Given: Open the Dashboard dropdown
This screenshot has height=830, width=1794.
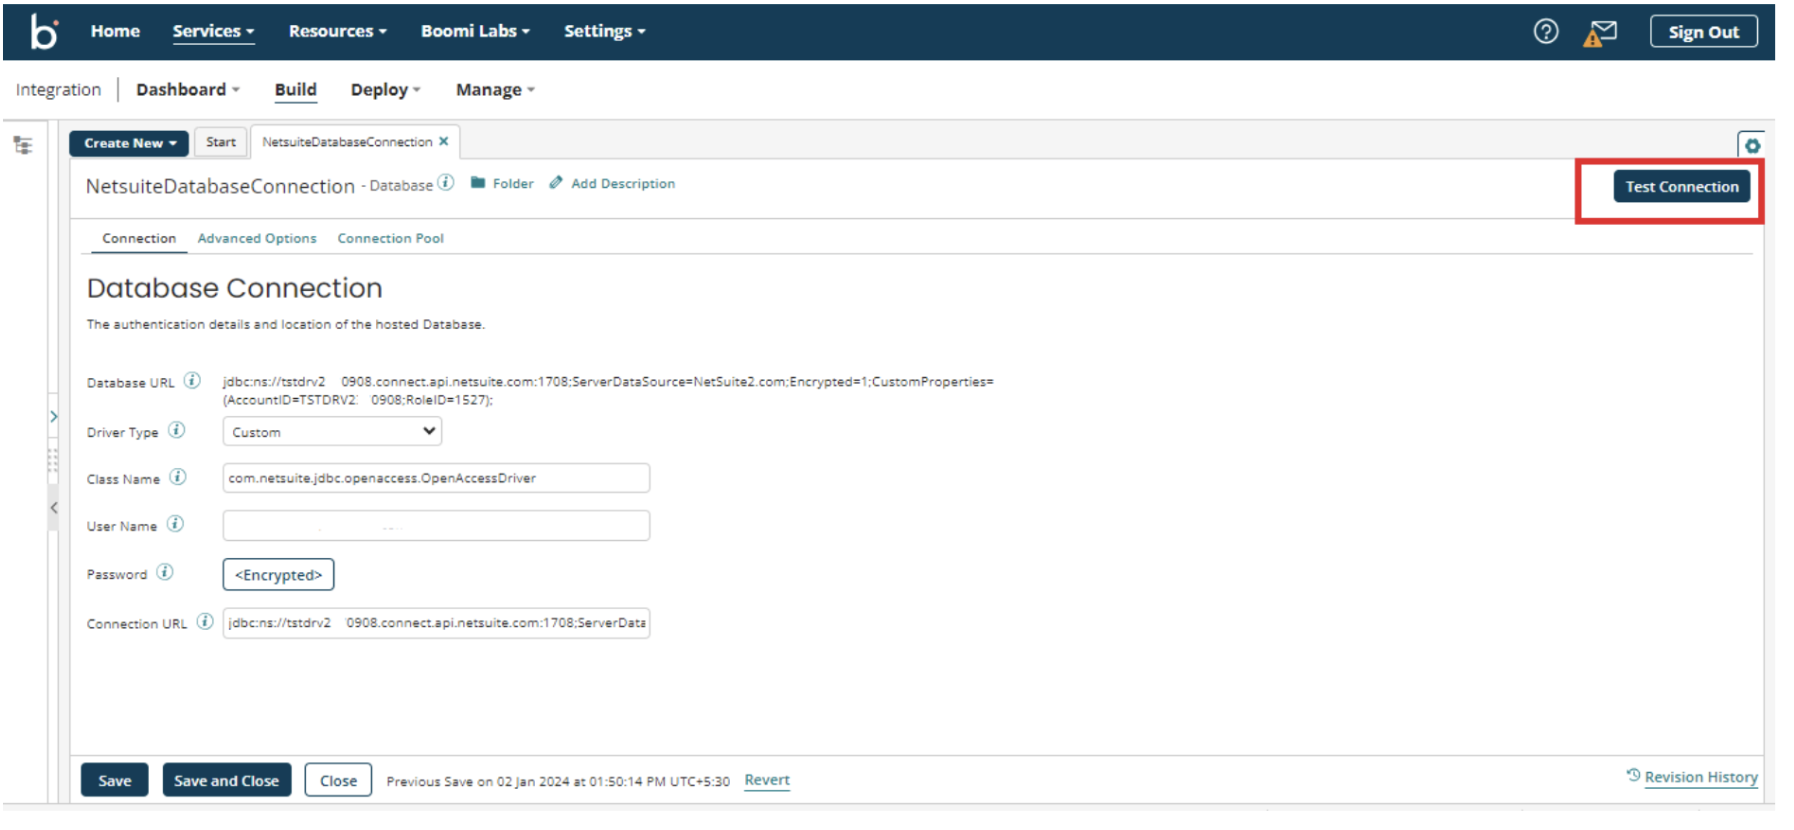Looking at the screenshot, I should (188, 90).
